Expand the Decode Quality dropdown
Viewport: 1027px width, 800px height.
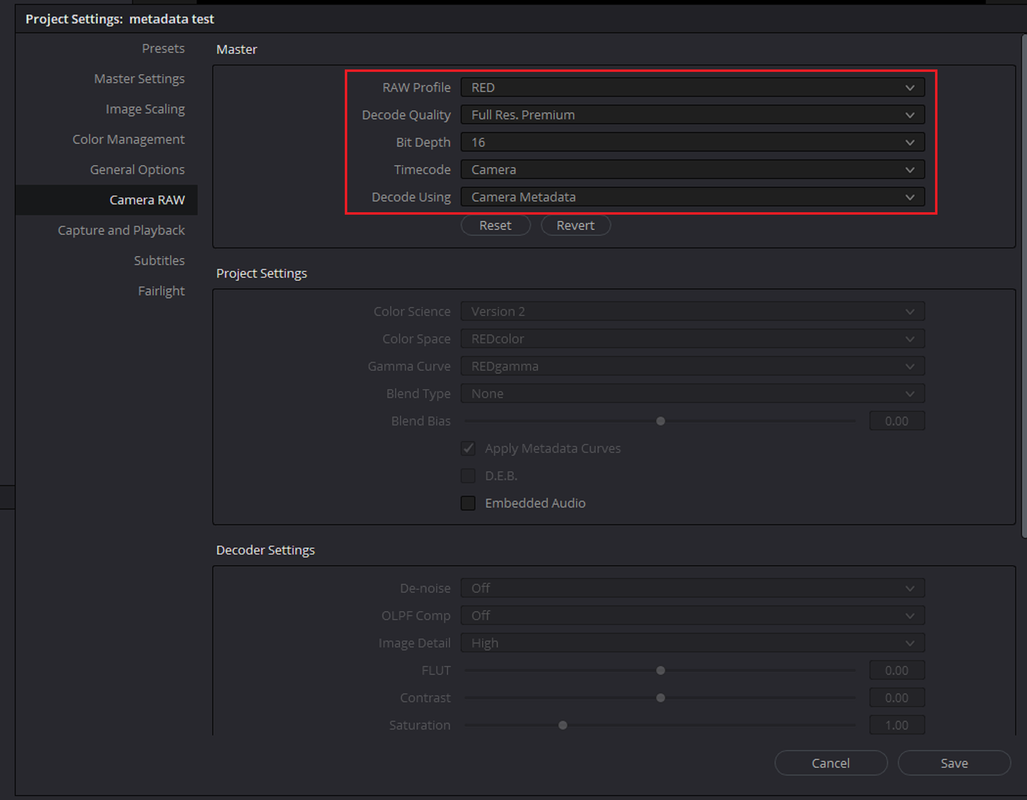pyautogui.click(x=692, y=115)
